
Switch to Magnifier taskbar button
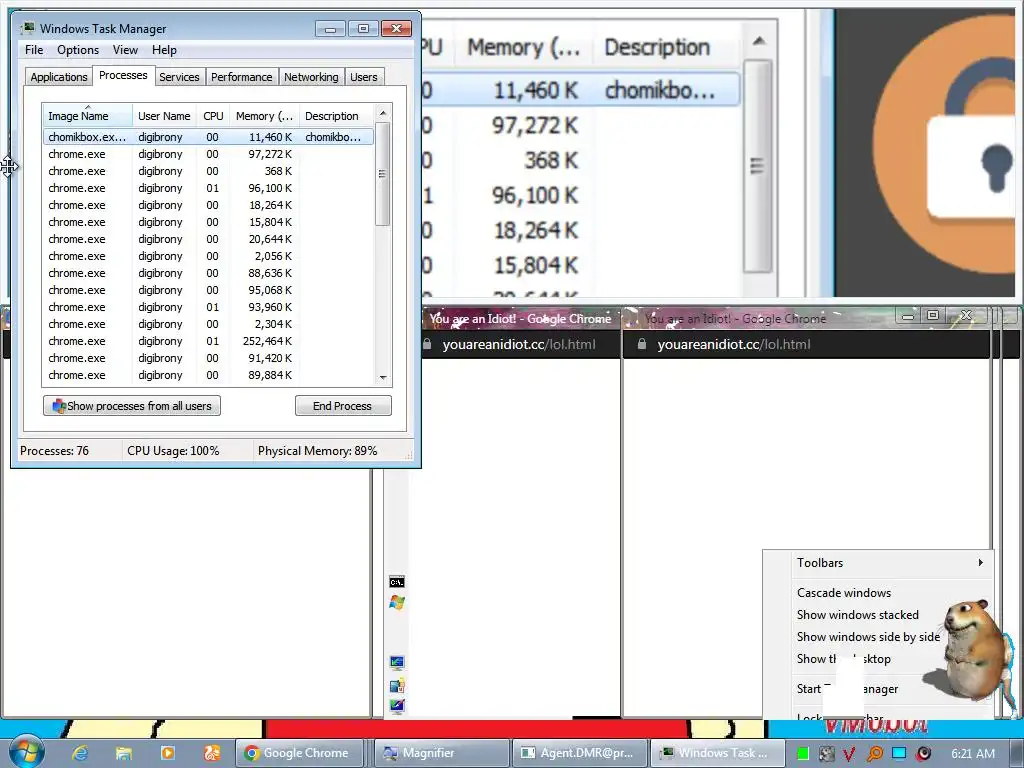pyautogui.click(x=441, y=753)
